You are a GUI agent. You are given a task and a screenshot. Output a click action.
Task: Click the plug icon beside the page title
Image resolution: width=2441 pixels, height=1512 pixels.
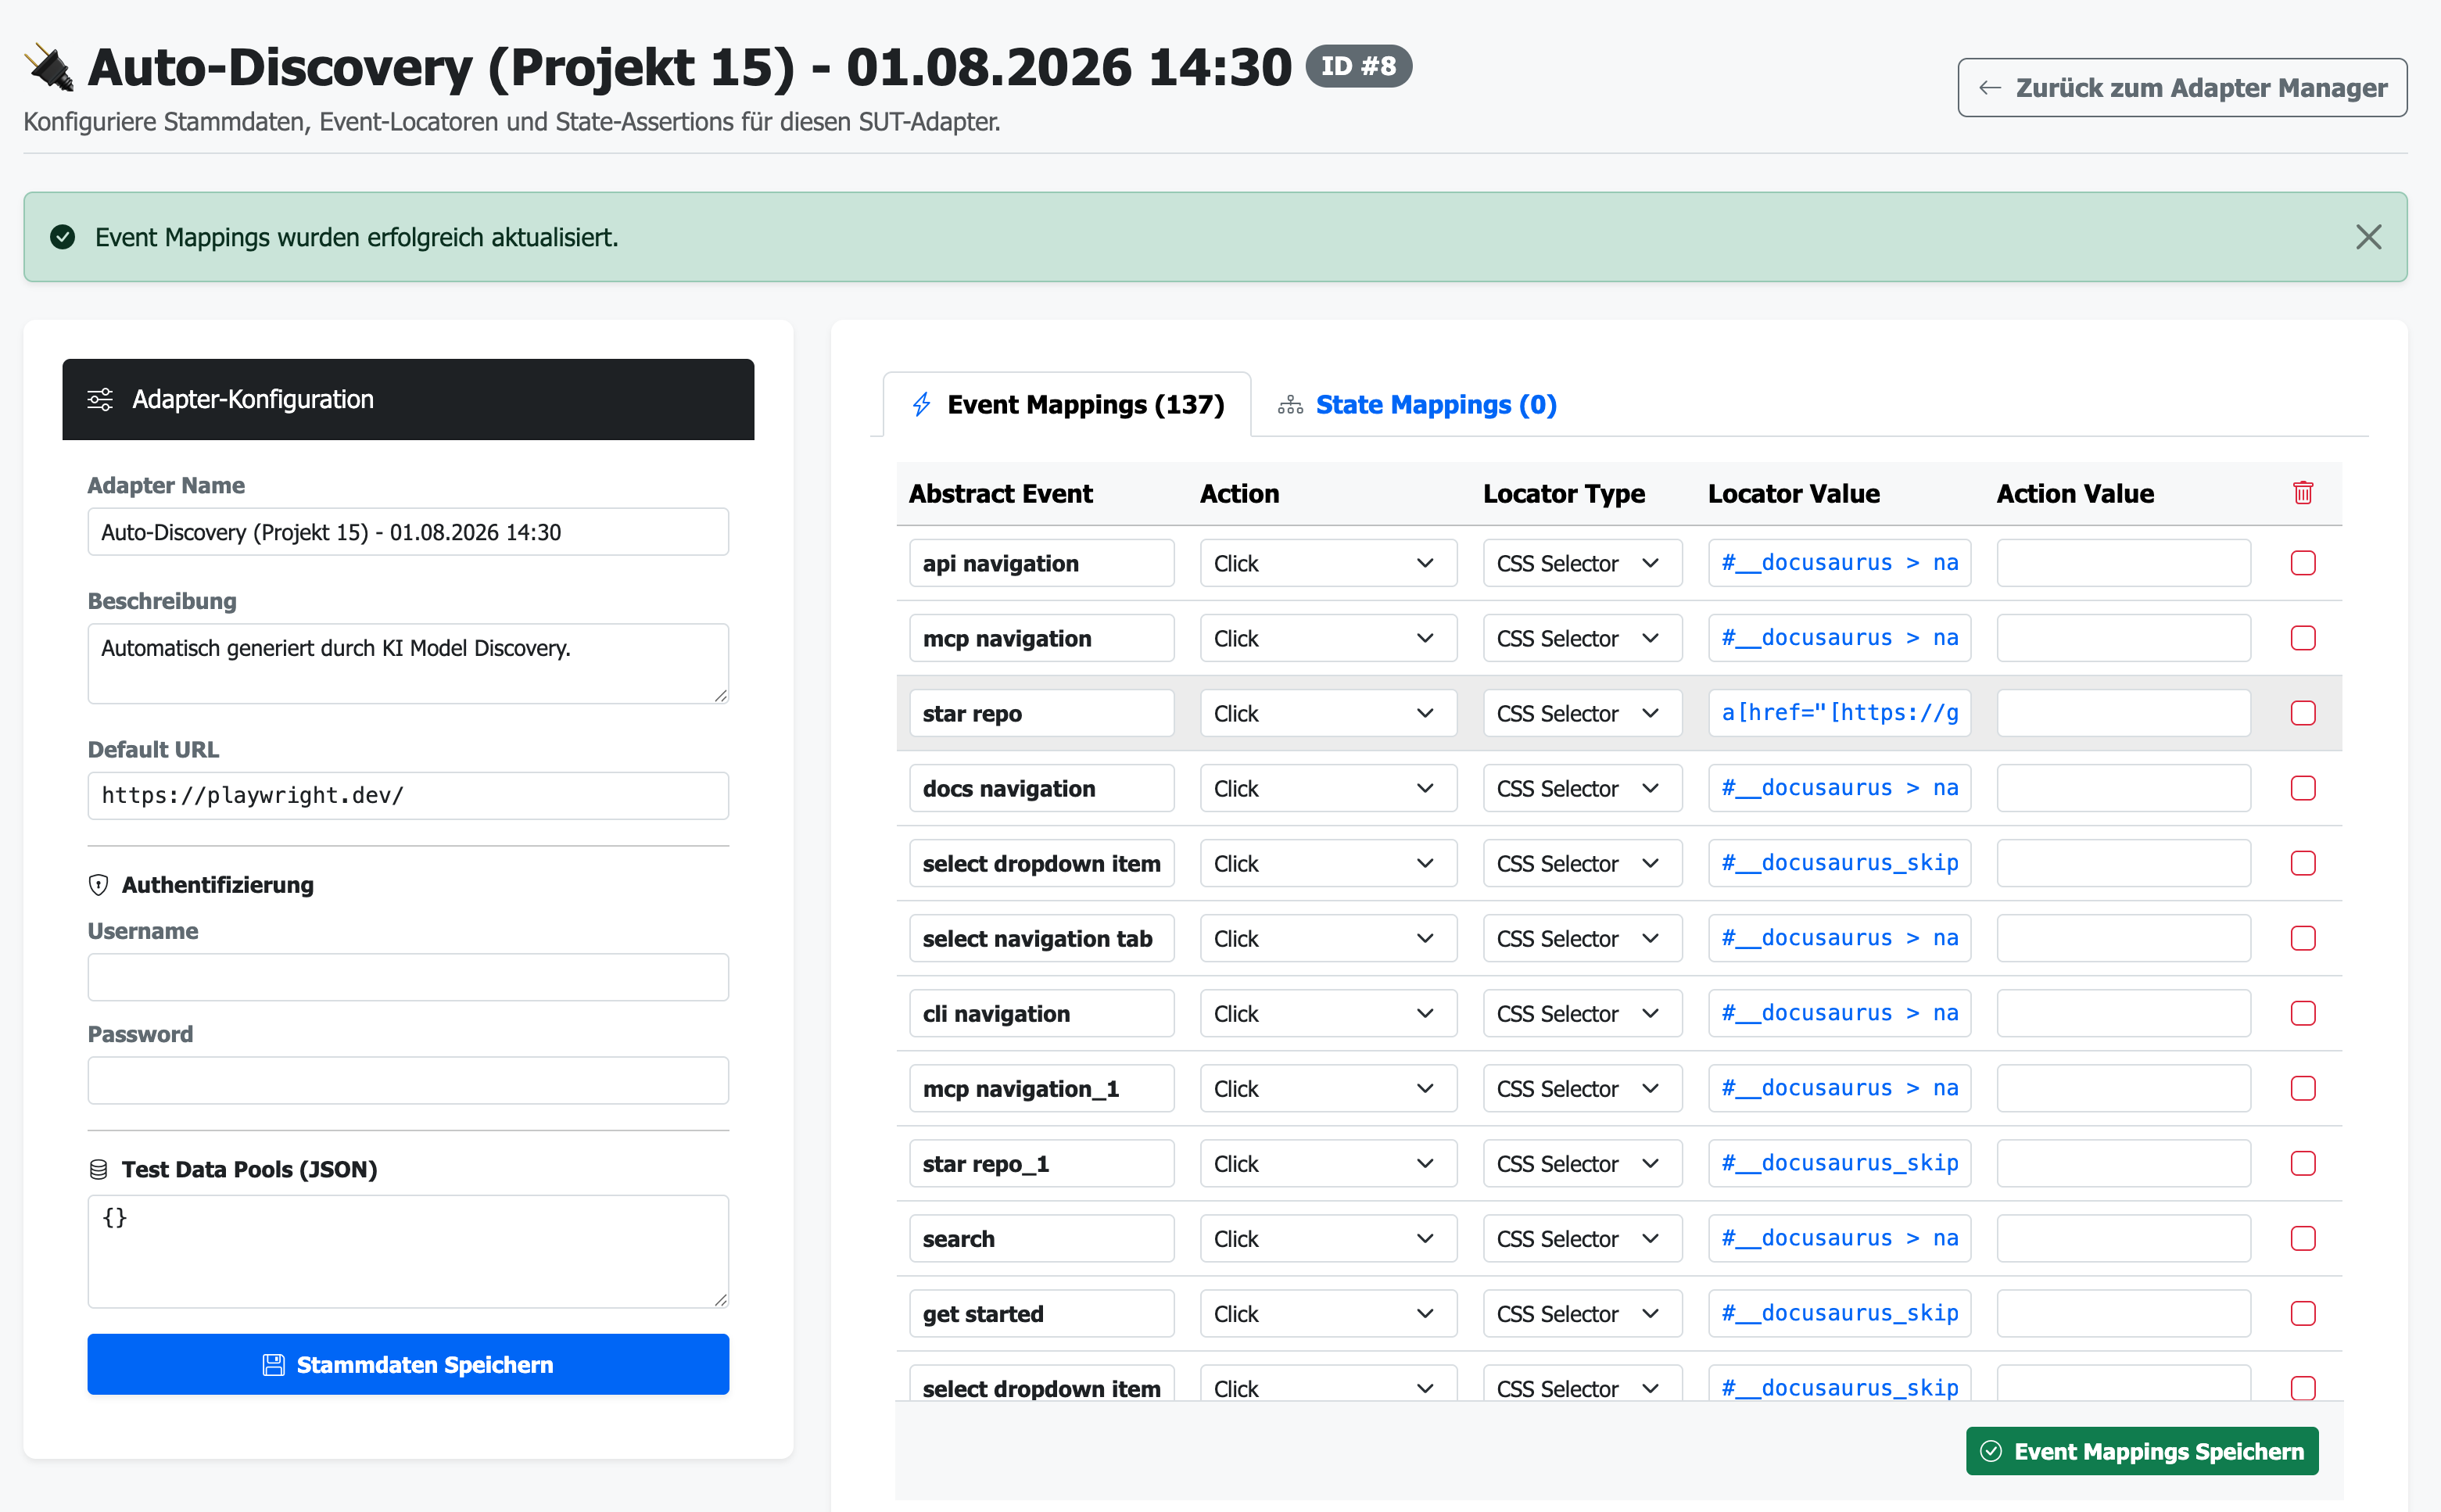[x=49, y=67]
